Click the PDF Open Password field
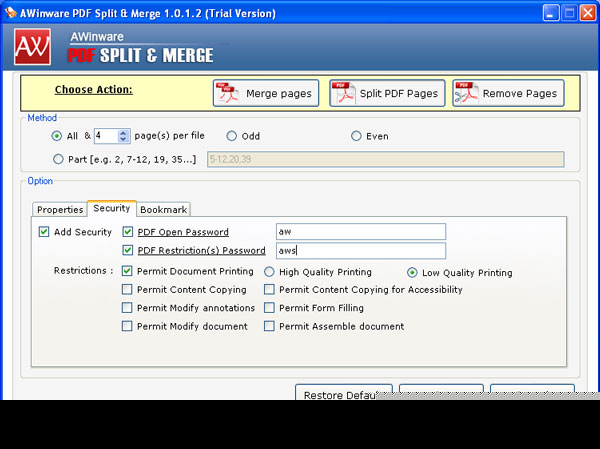The image size is (600, 449). click(x=361, y=232)
